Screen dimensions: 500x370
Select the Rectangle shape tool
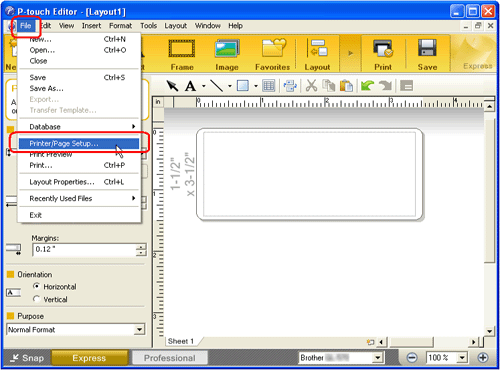(x=243, y=86)
